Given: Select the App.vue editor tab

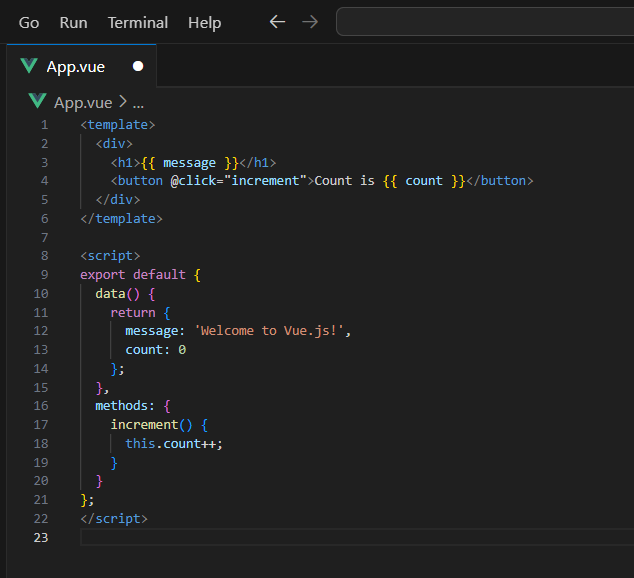Looking at the screenshot, I should pos(82,66).
